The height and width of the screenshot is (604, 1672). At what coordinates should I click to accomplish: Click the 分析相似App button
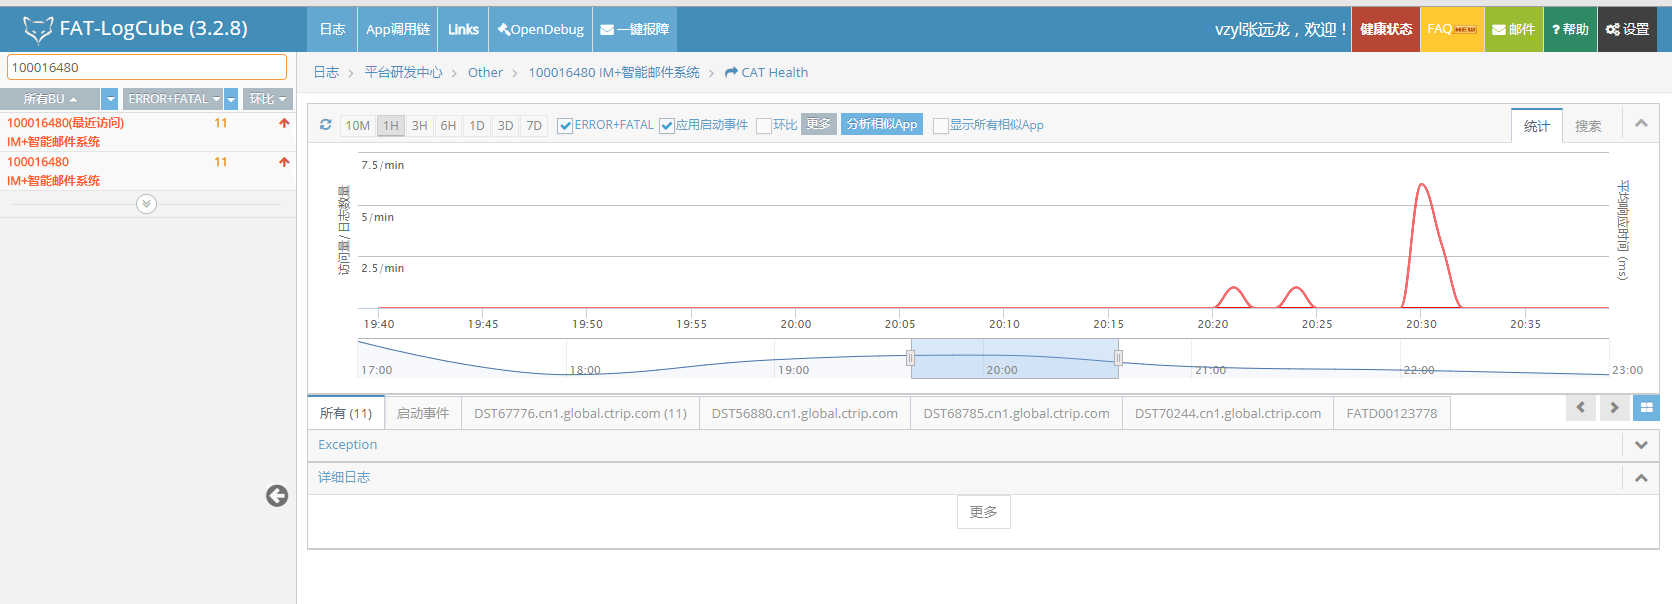881,124
